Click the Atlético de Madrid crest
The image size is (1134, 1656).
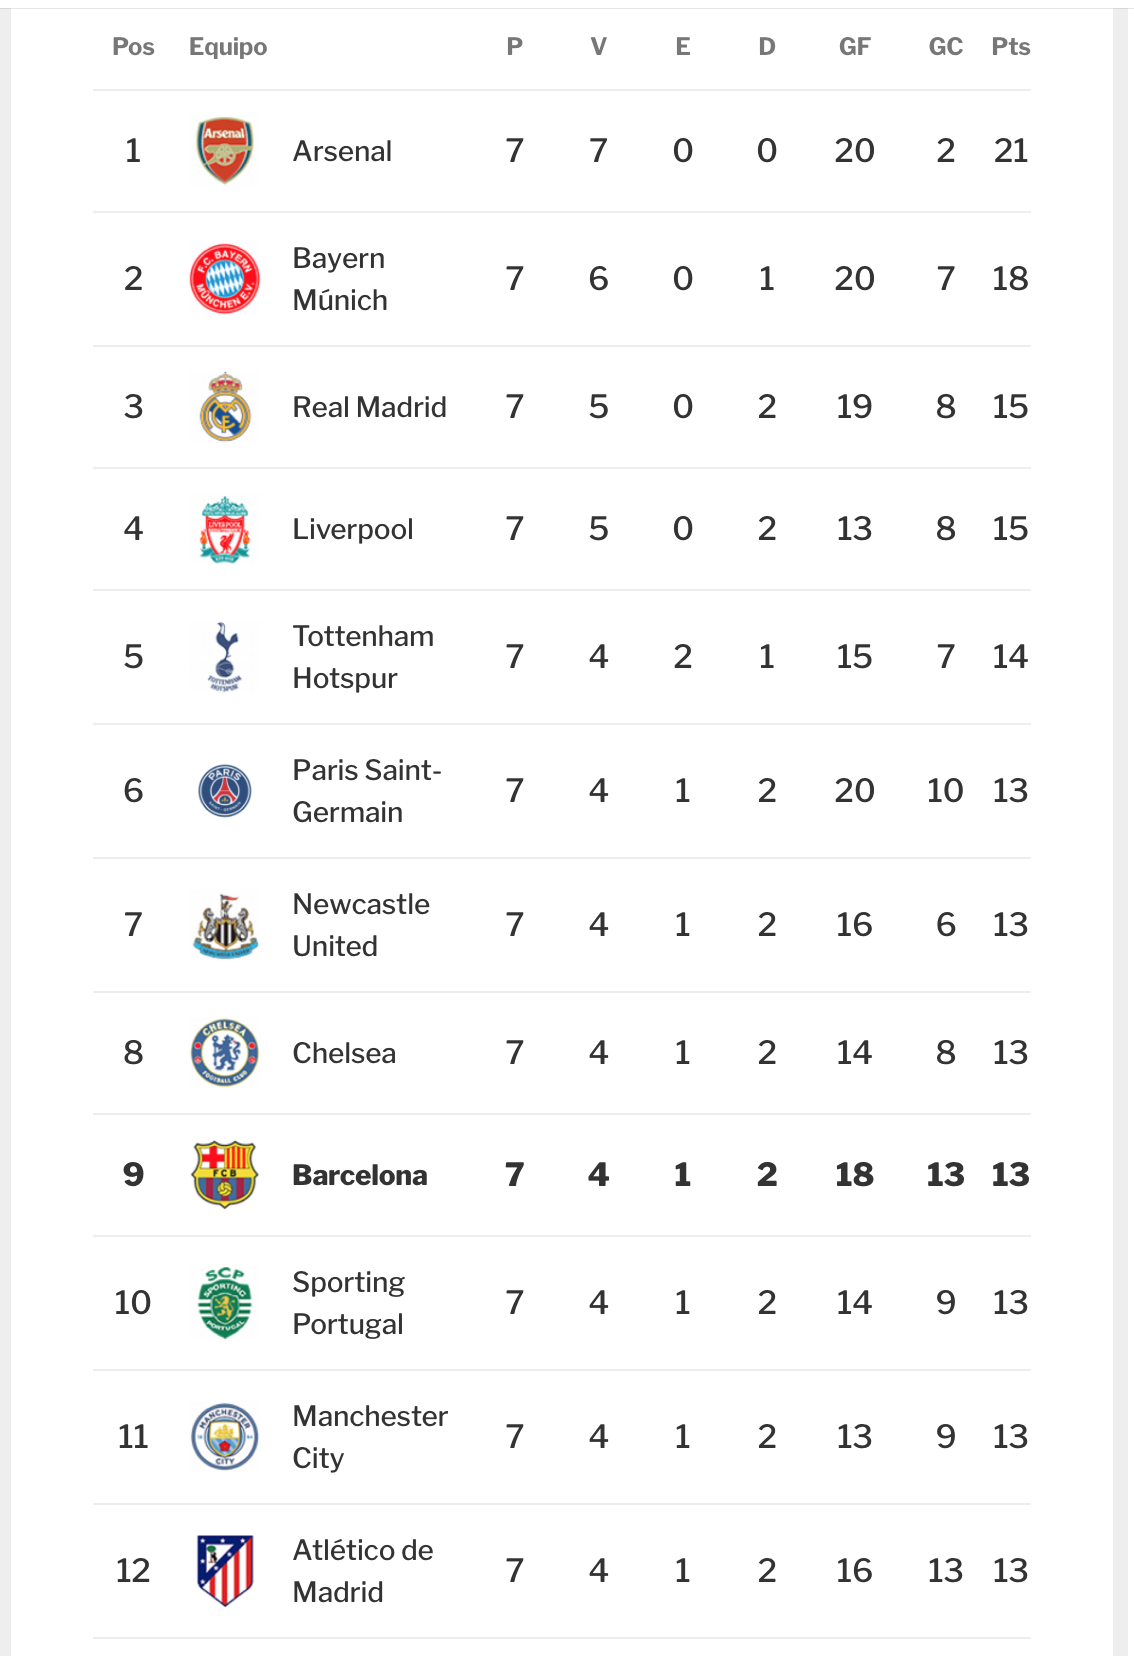pyautogui.click(x=225, y=1571)
